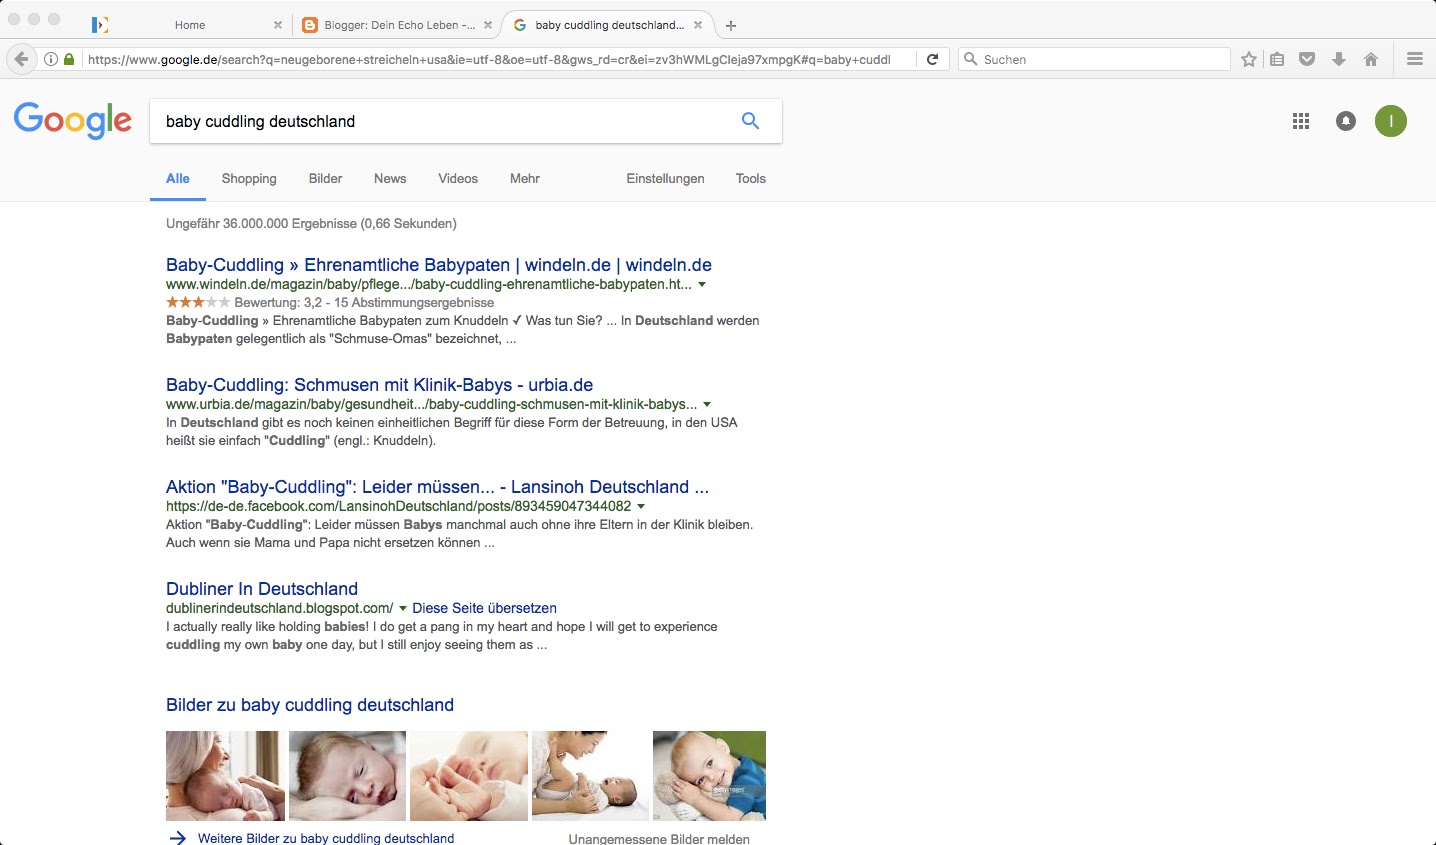
Task: Click Weitere Bilder zu baby cuddling deutschland
Action: [x=326, y=838]
